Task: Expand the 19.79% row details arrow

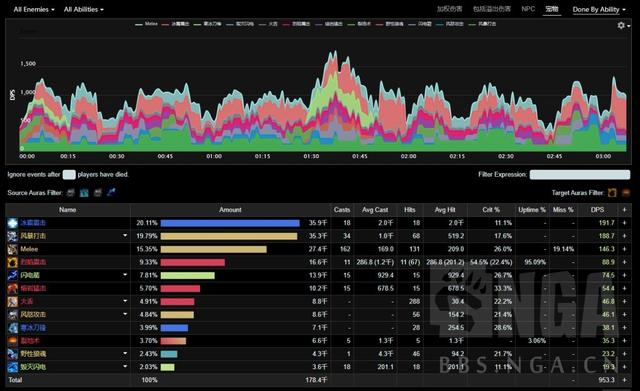Action: (x=125, y=235)
